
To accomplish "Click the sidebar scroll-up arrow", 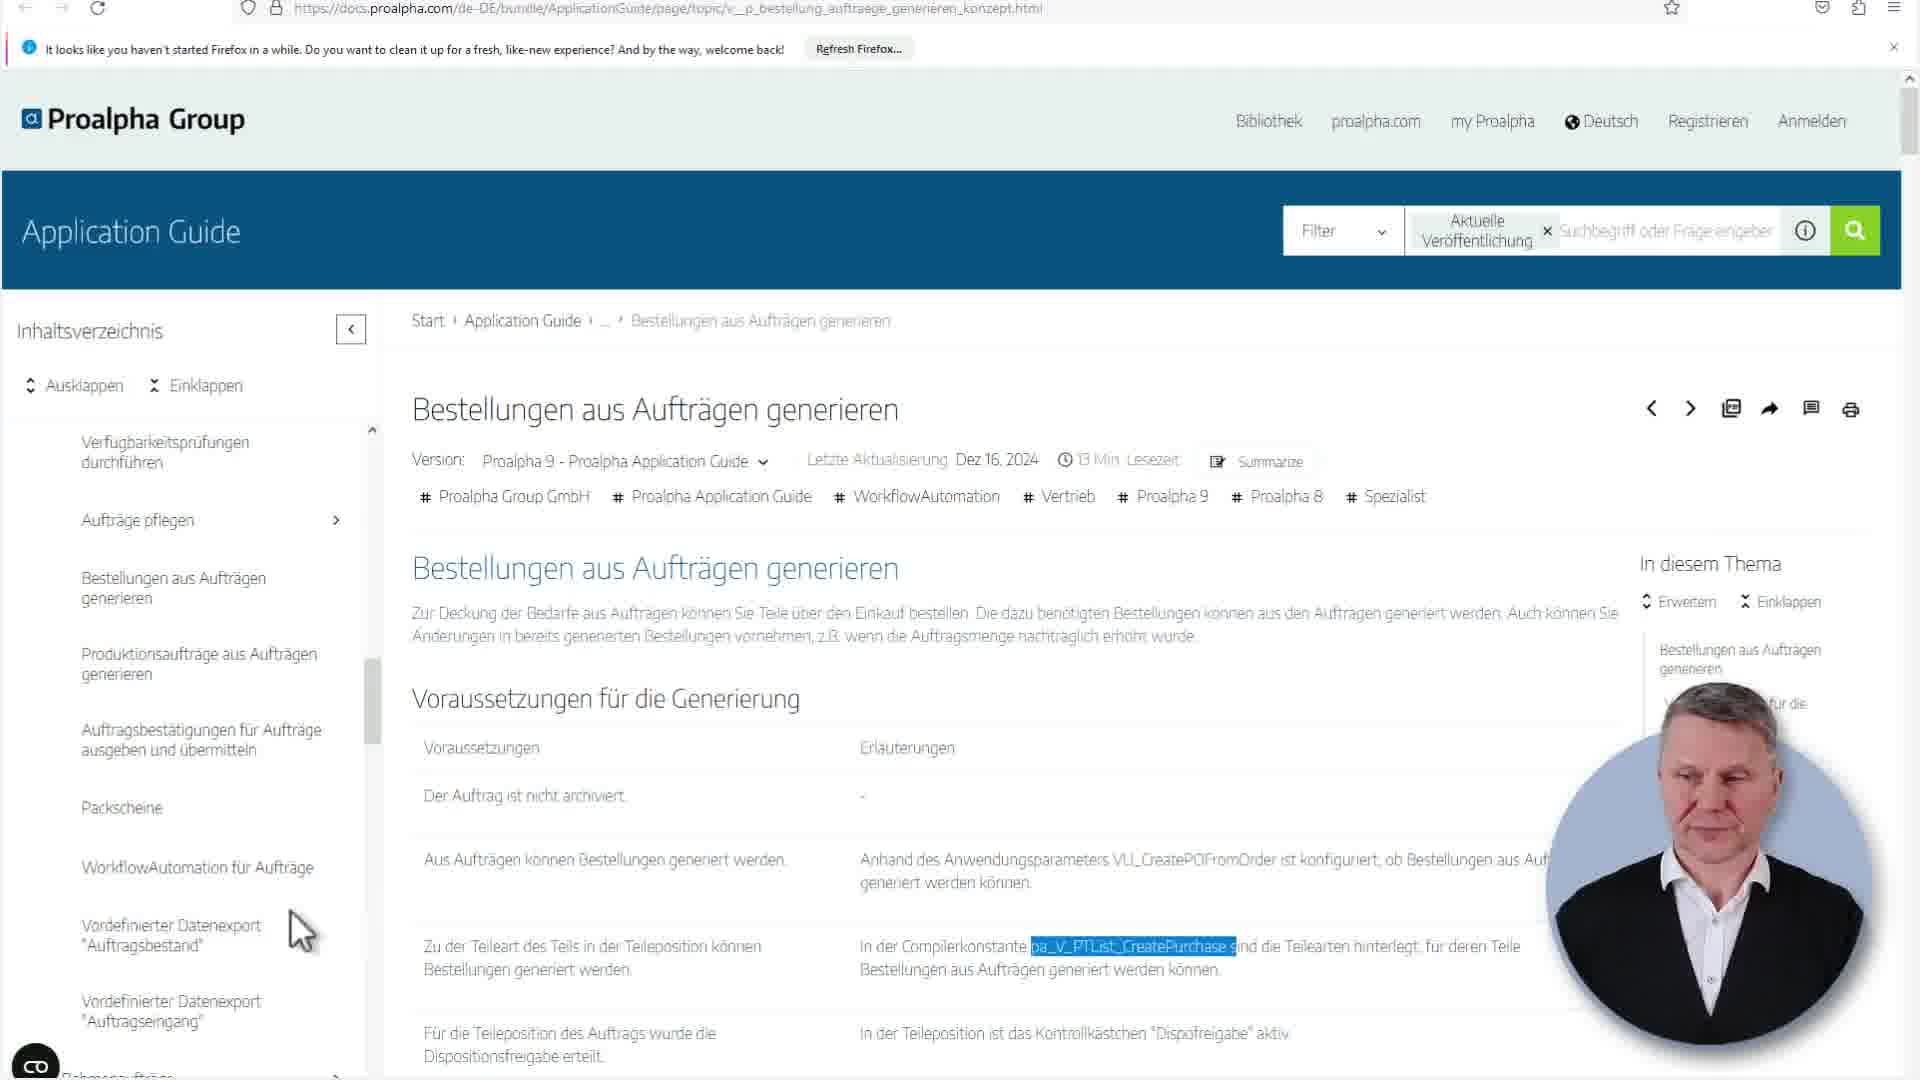I will pyautogui.click(x=372, y=430).
